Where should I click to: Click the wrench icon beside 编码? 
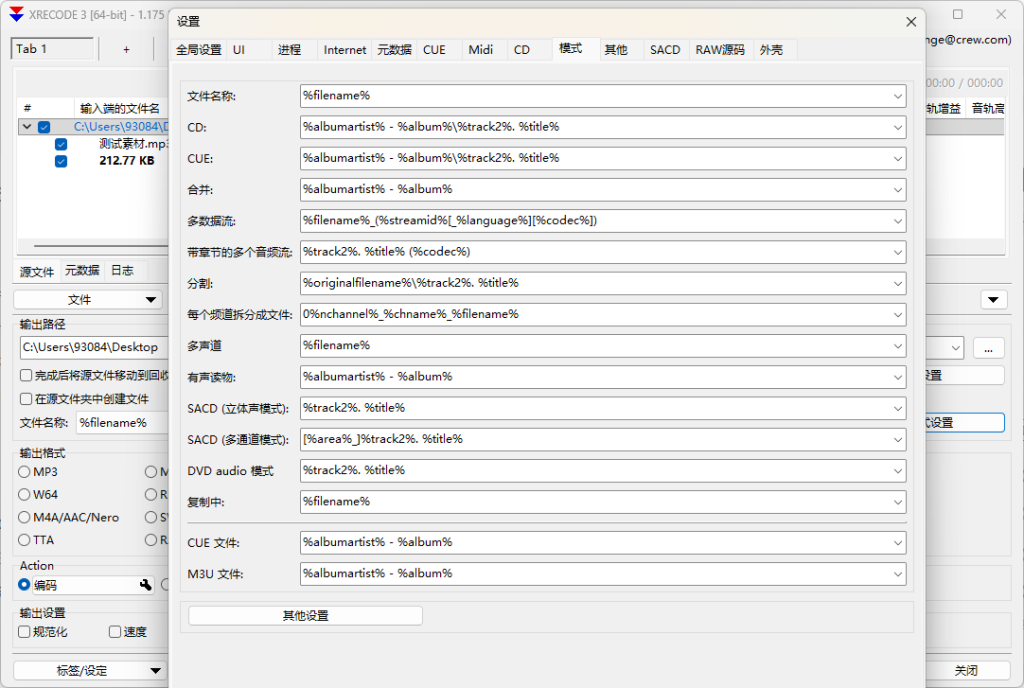pyautogui.click(x=145, y=585)
